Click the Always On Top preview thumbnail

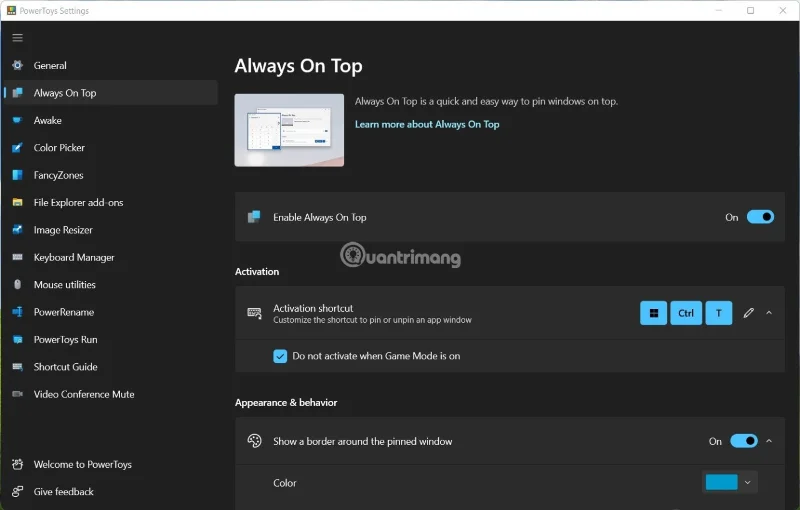point(289,130)
